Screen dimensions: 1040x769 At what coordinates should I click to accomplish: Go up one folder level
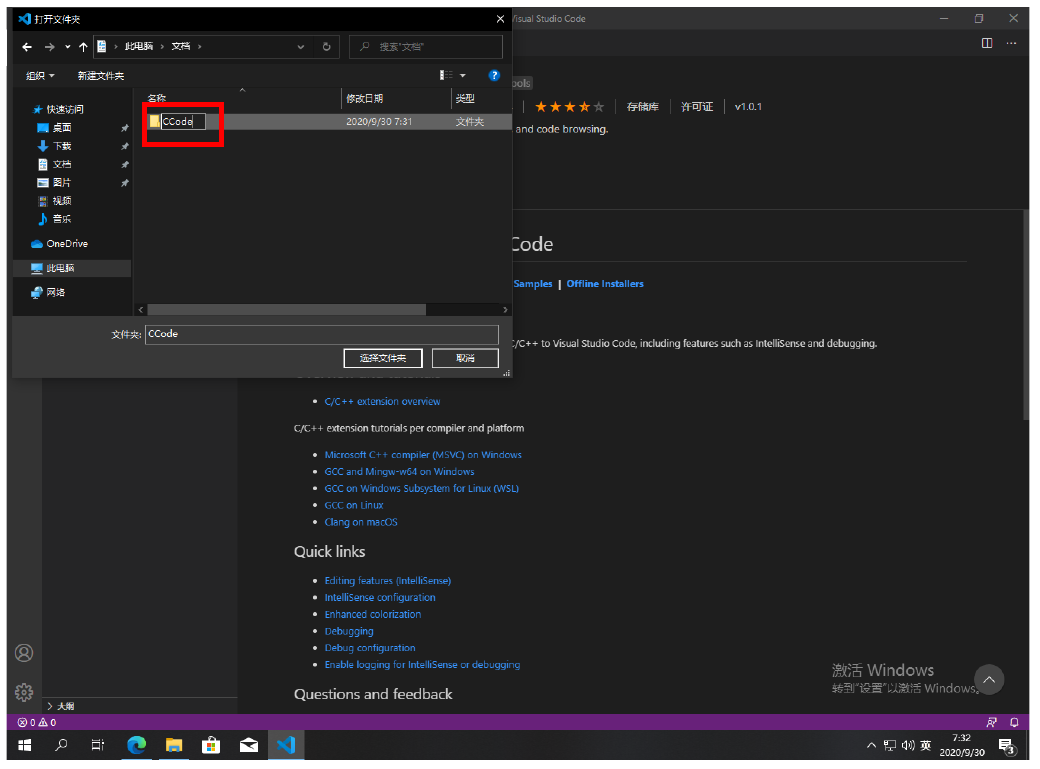coord(83,47)
